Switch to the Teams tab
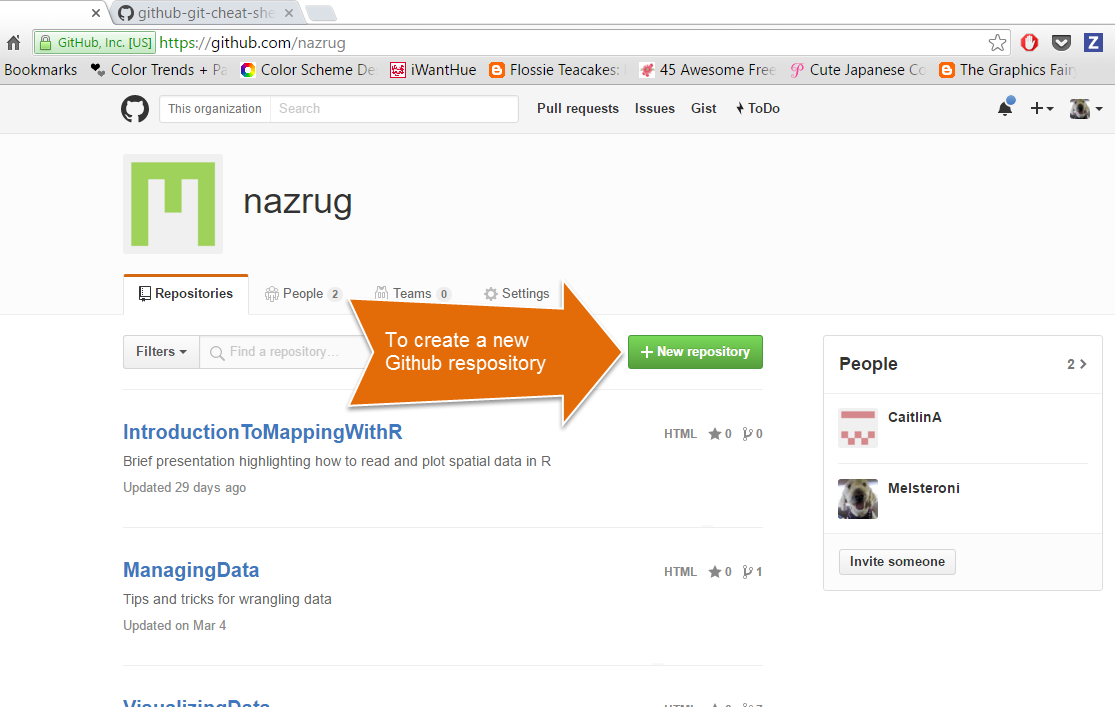Viewport: 1115px width, 707px height. coord(412,294)
